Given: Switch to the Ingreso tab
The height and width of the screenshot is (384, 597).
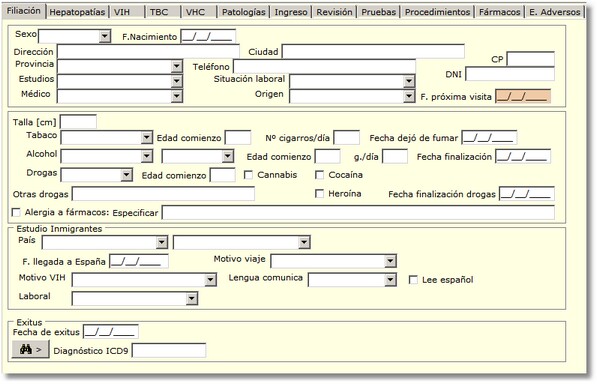Looking at the screenshot, I should (x=291, y=12).
